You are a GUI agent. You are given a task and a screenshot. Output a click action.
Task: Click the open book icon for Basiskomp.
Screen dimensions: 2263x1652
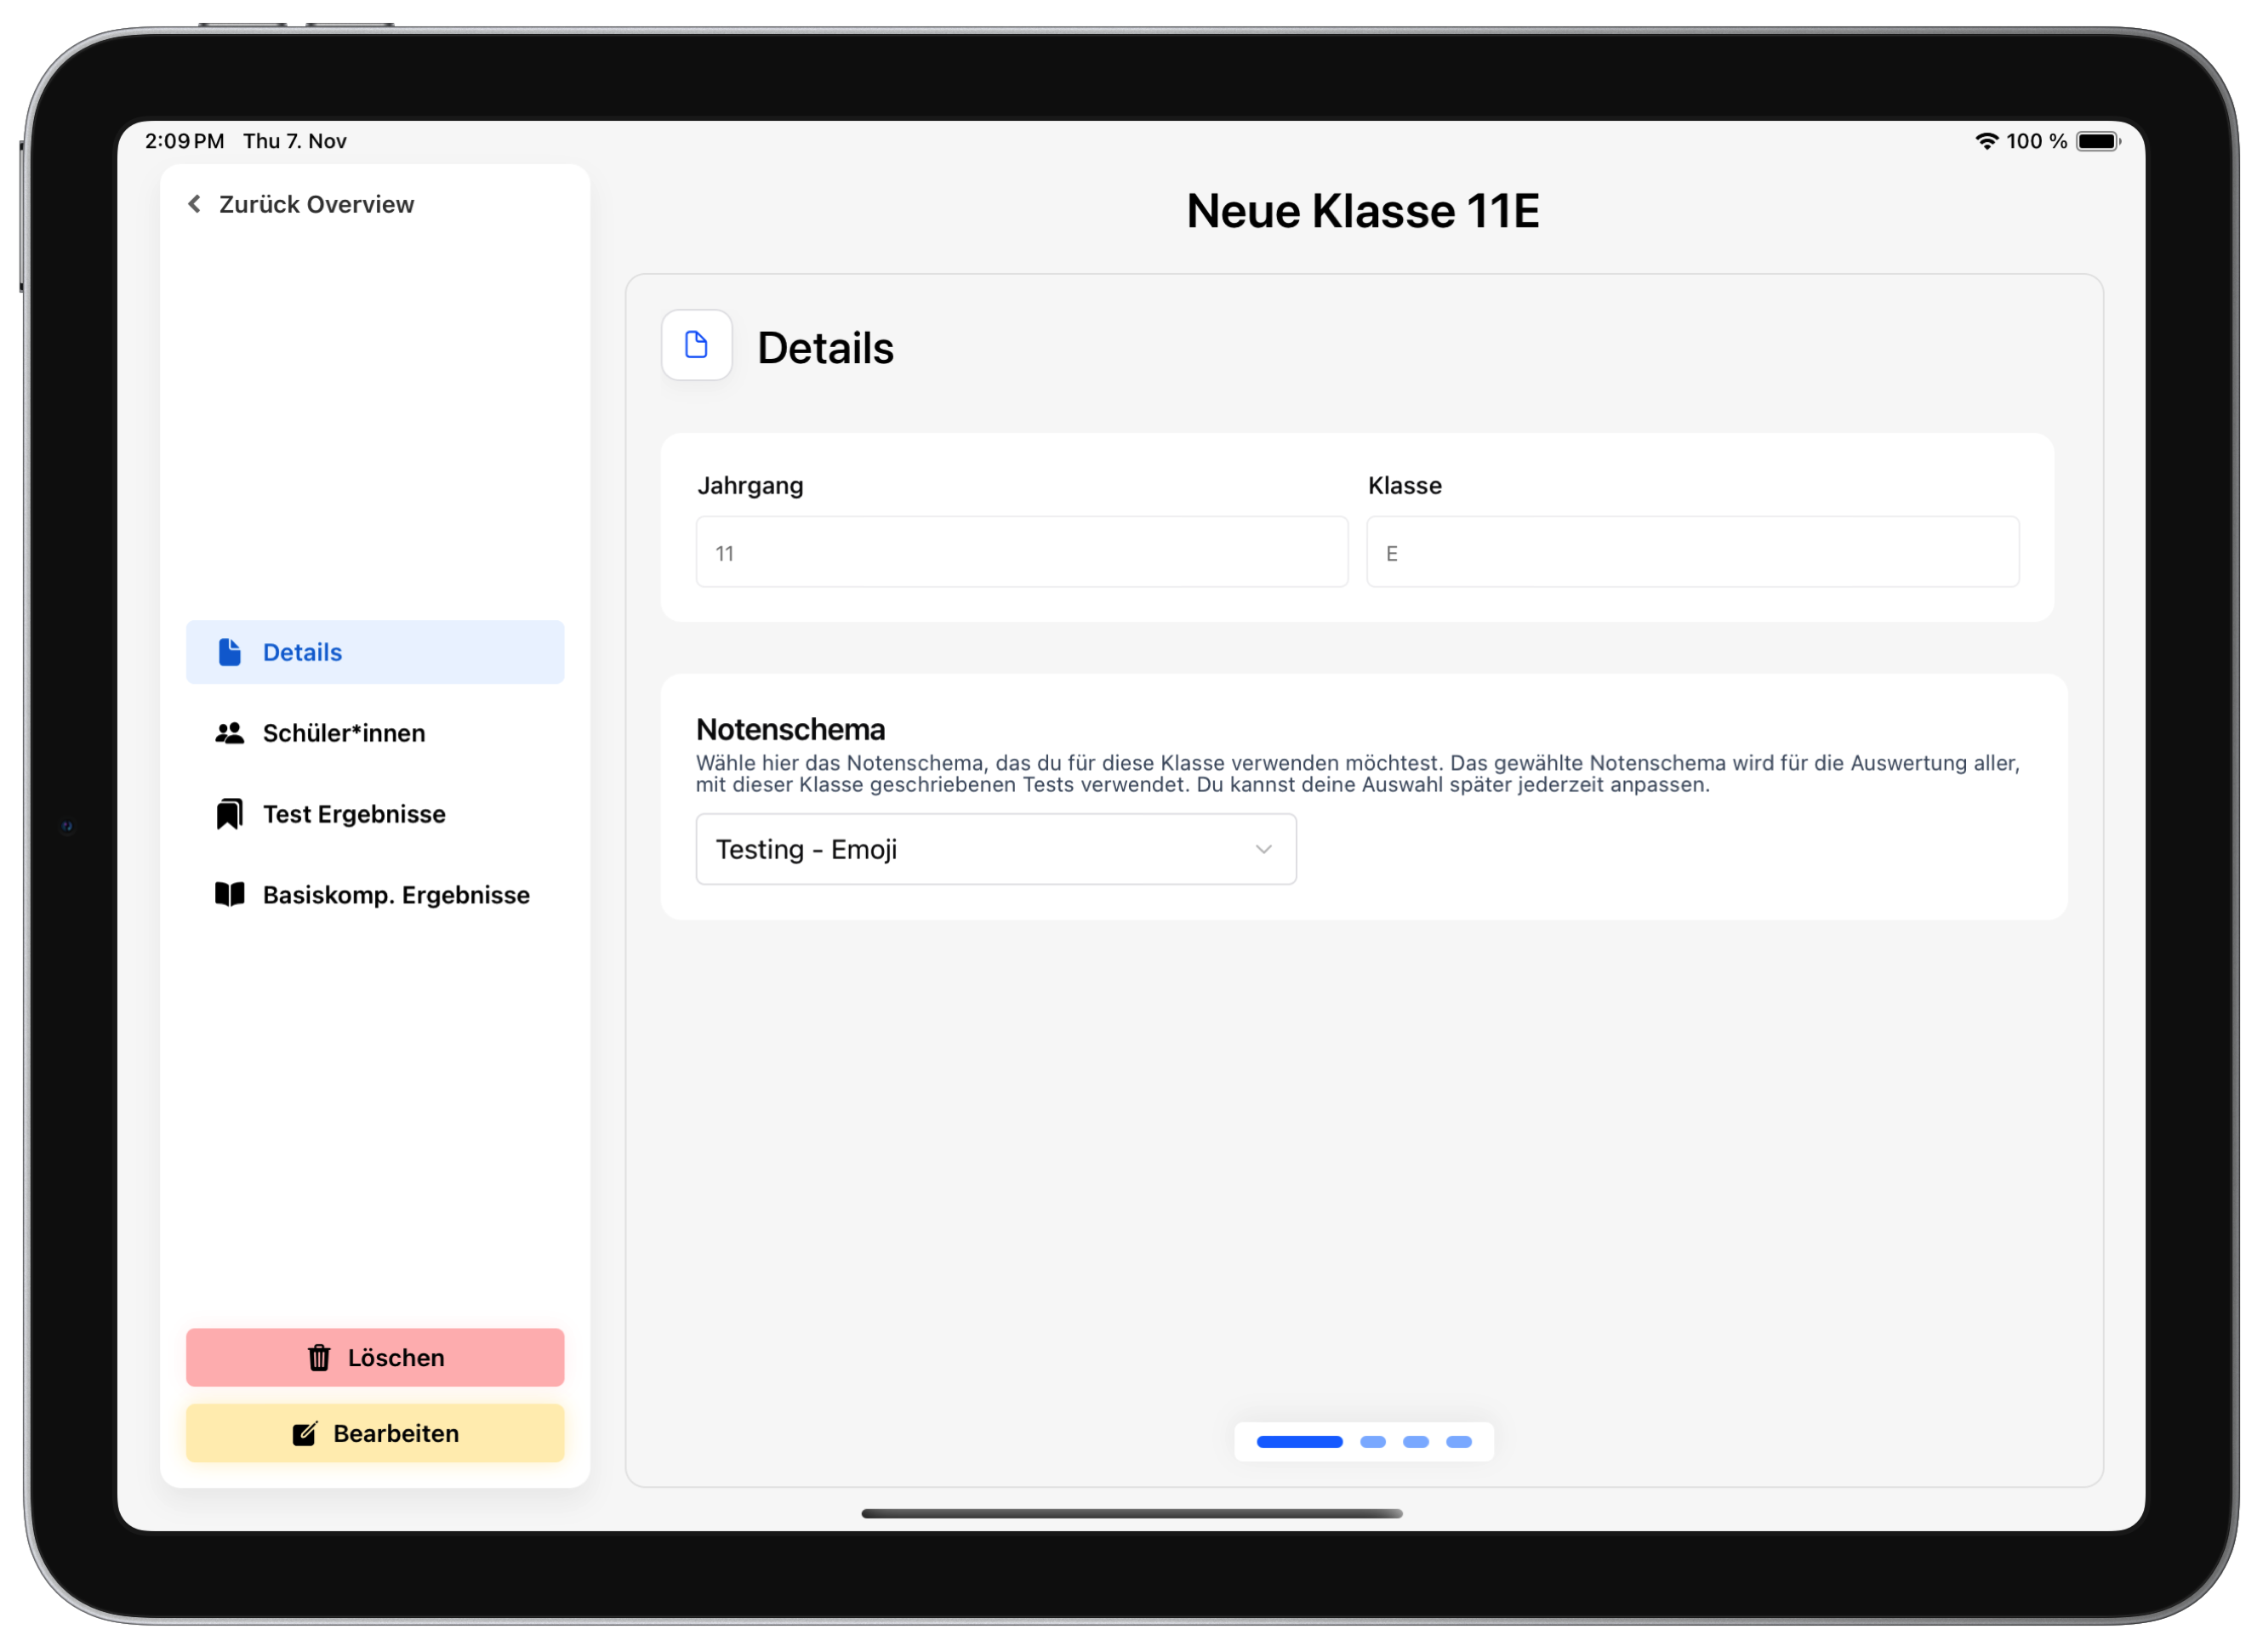[x=229, y=894]
